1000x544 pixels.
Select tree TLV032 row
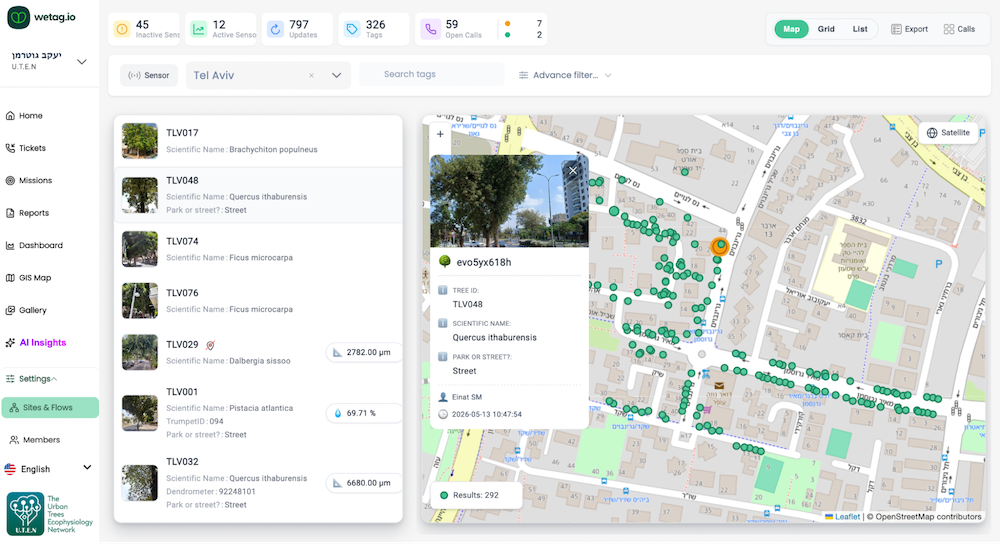258,483
